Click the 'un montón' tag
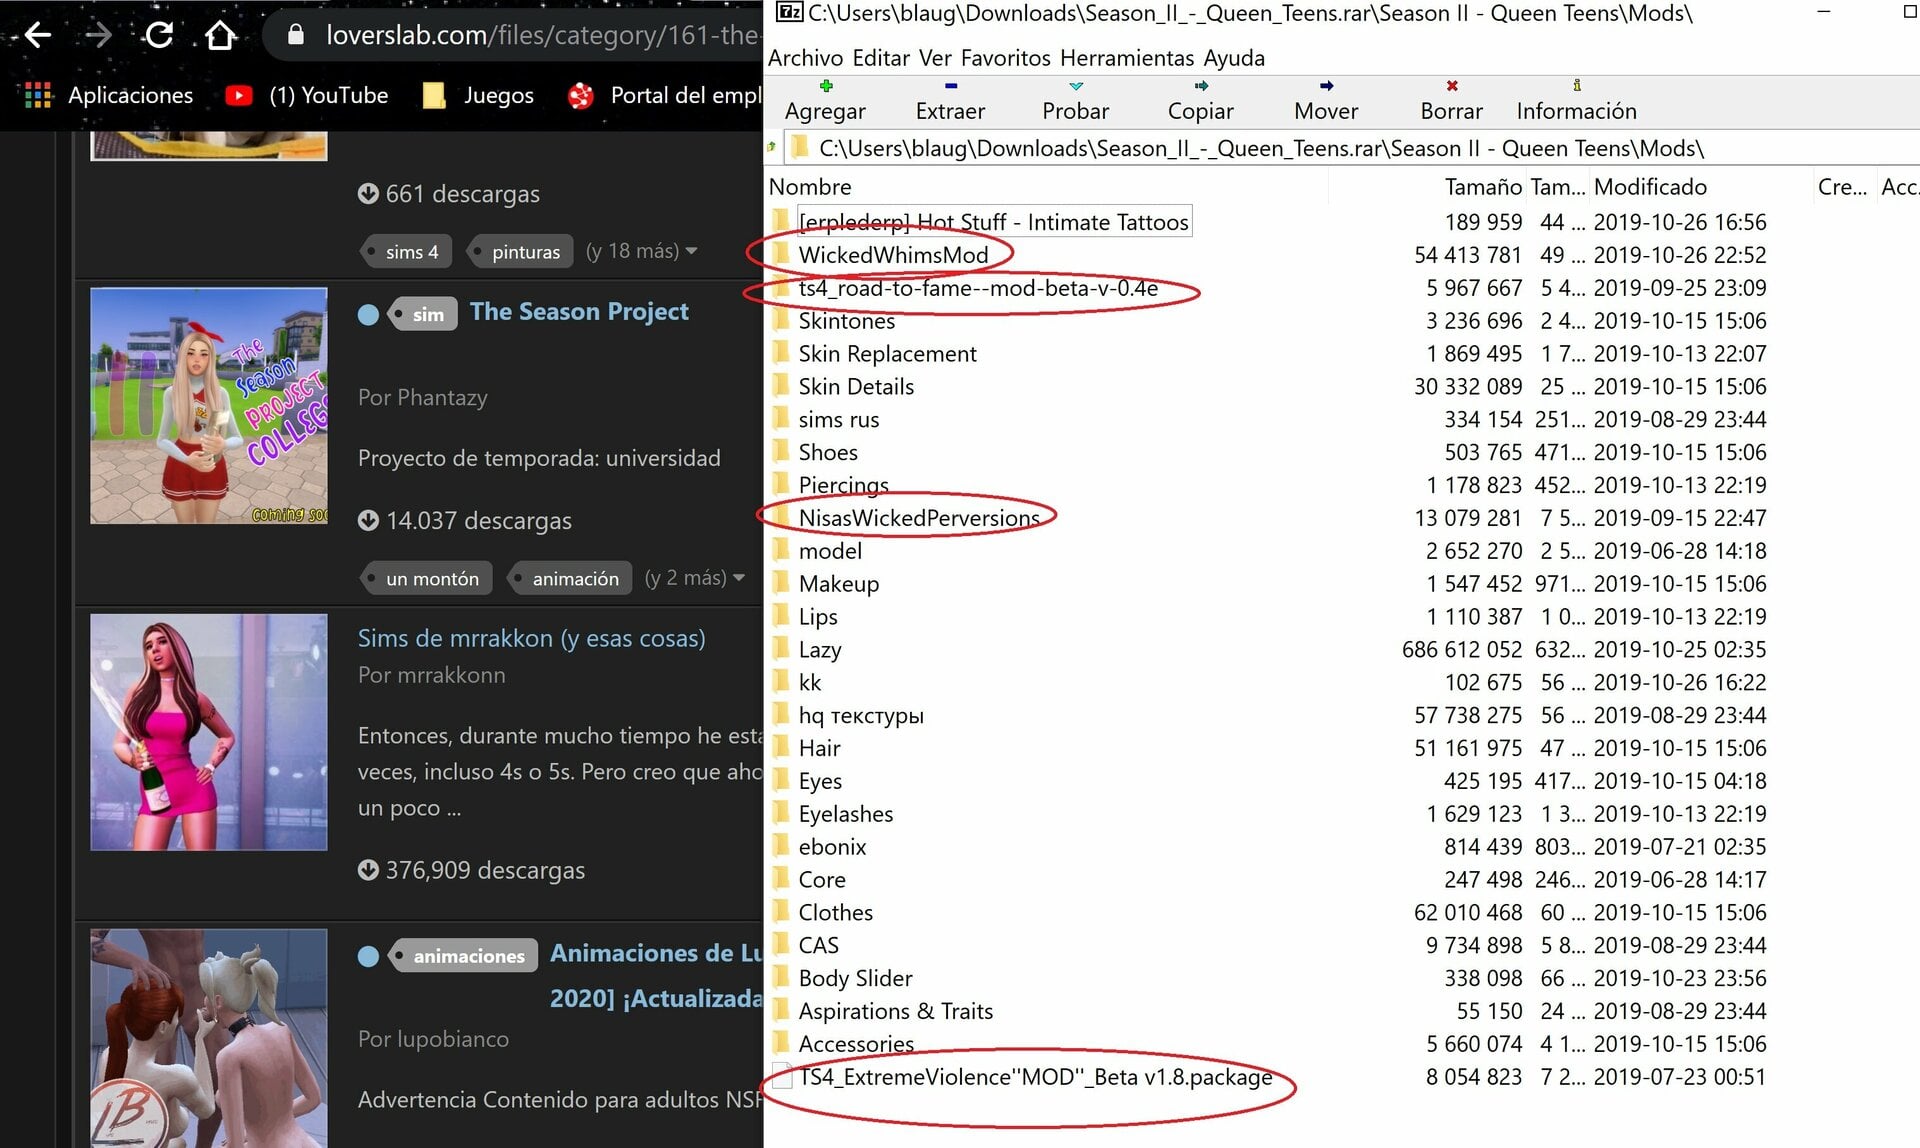The height and width of the screenshot is (1148, 1920). point(425,579)
